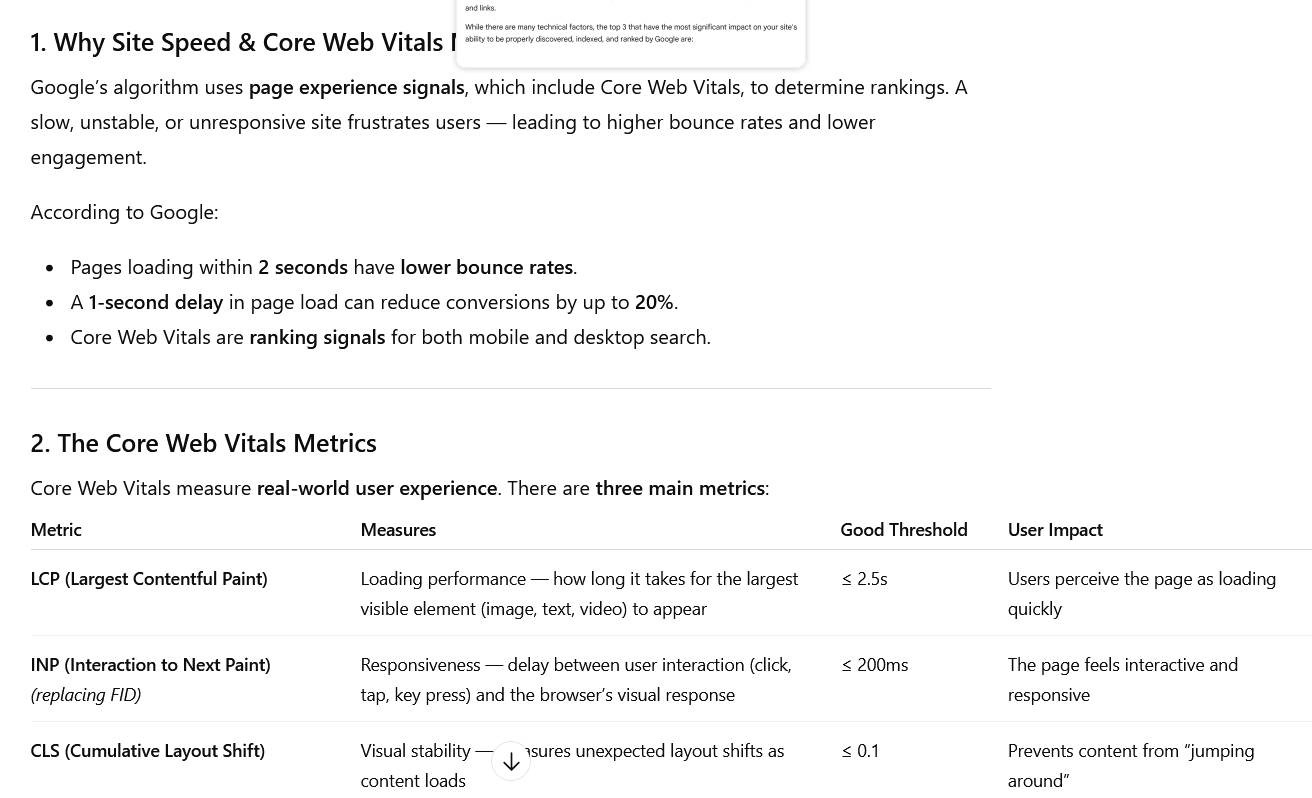Click the '≤ 0.1' threshold value

pyautogui.click(x=860, y=750)
